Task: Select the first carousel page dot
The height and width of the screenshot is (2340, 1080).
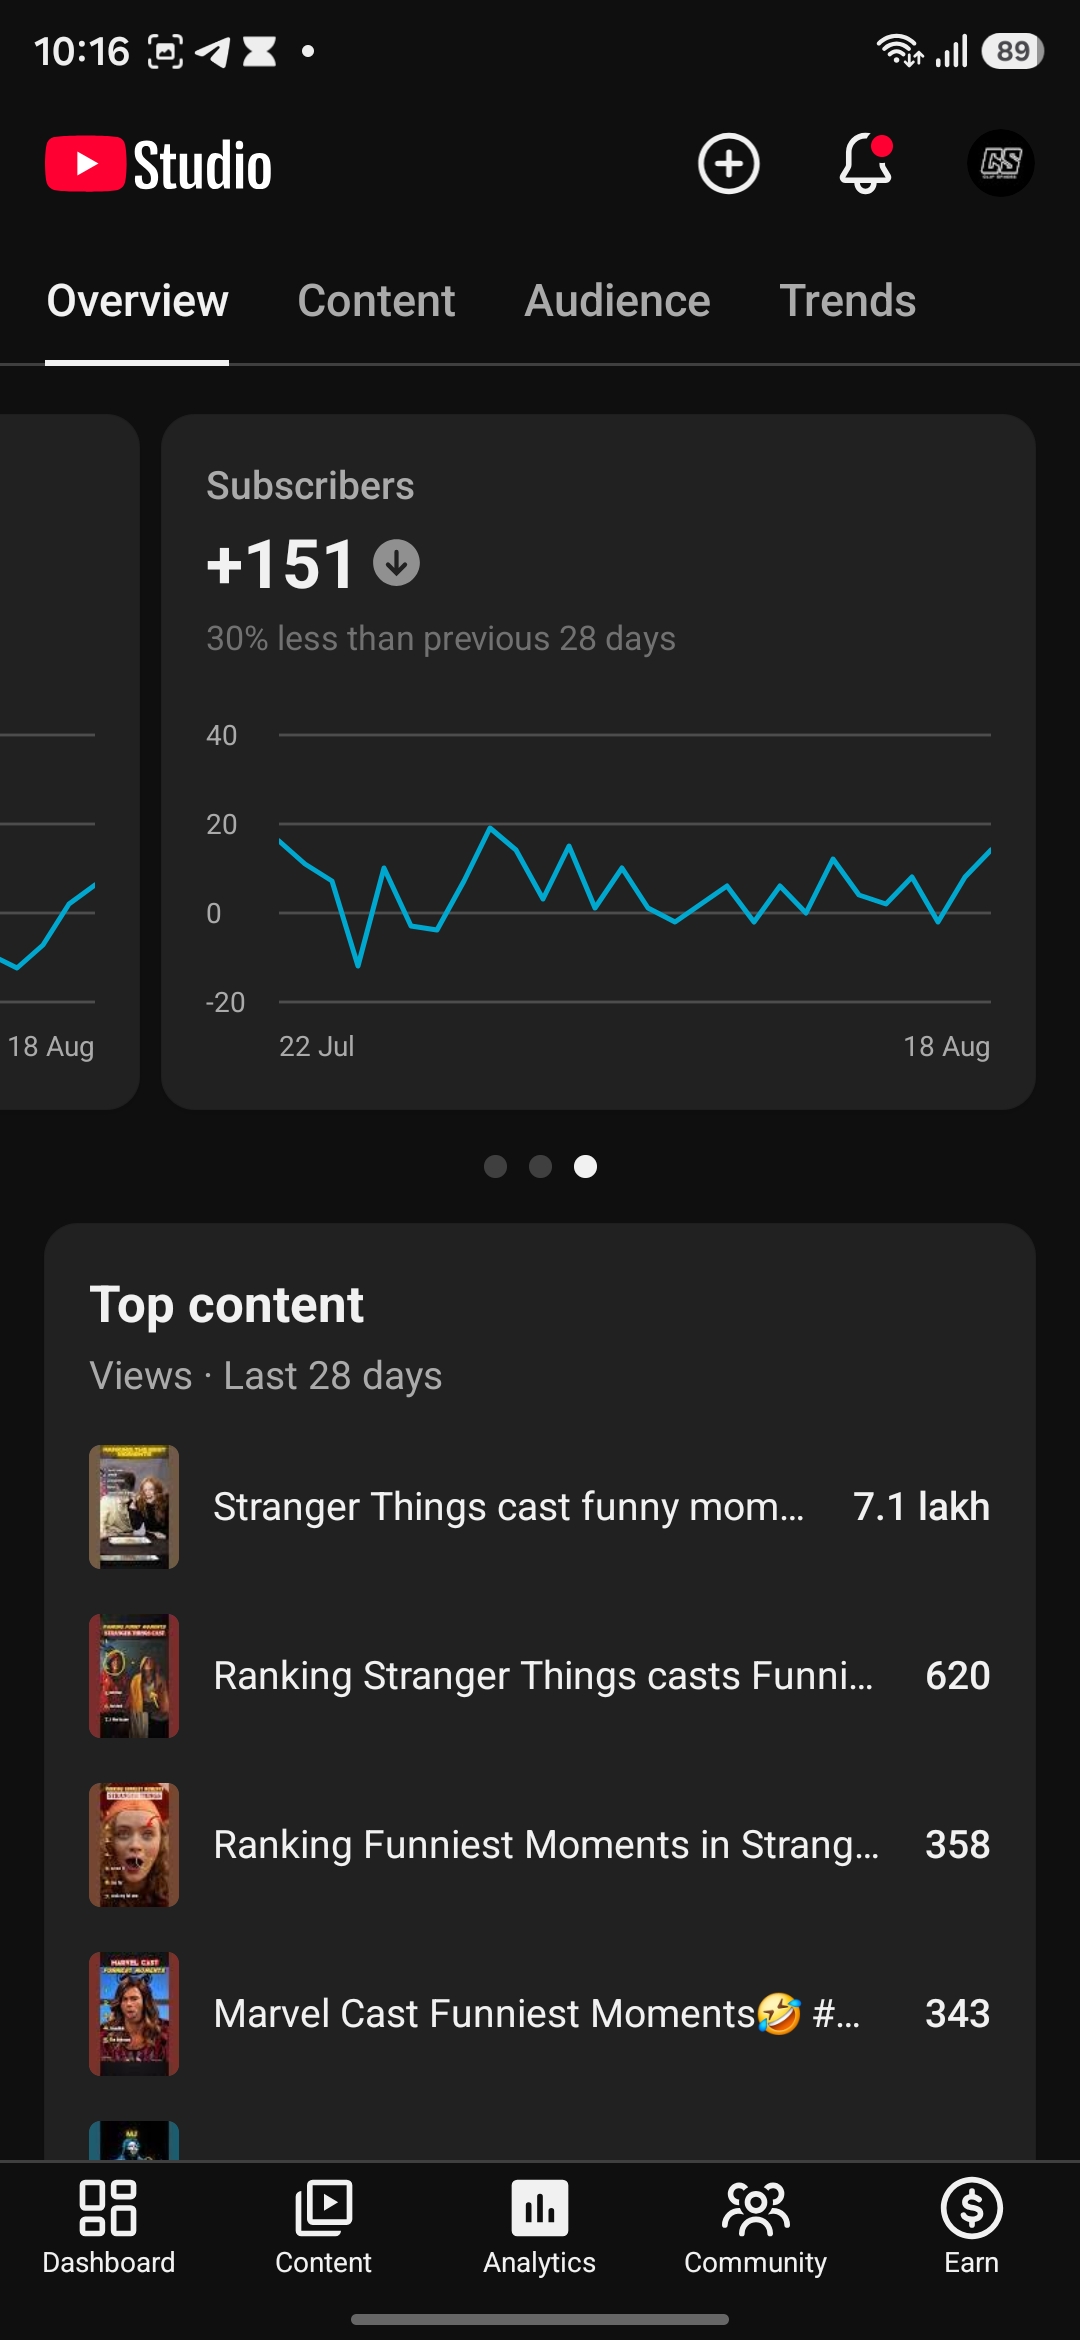Action: click(x=495, y=1166)
